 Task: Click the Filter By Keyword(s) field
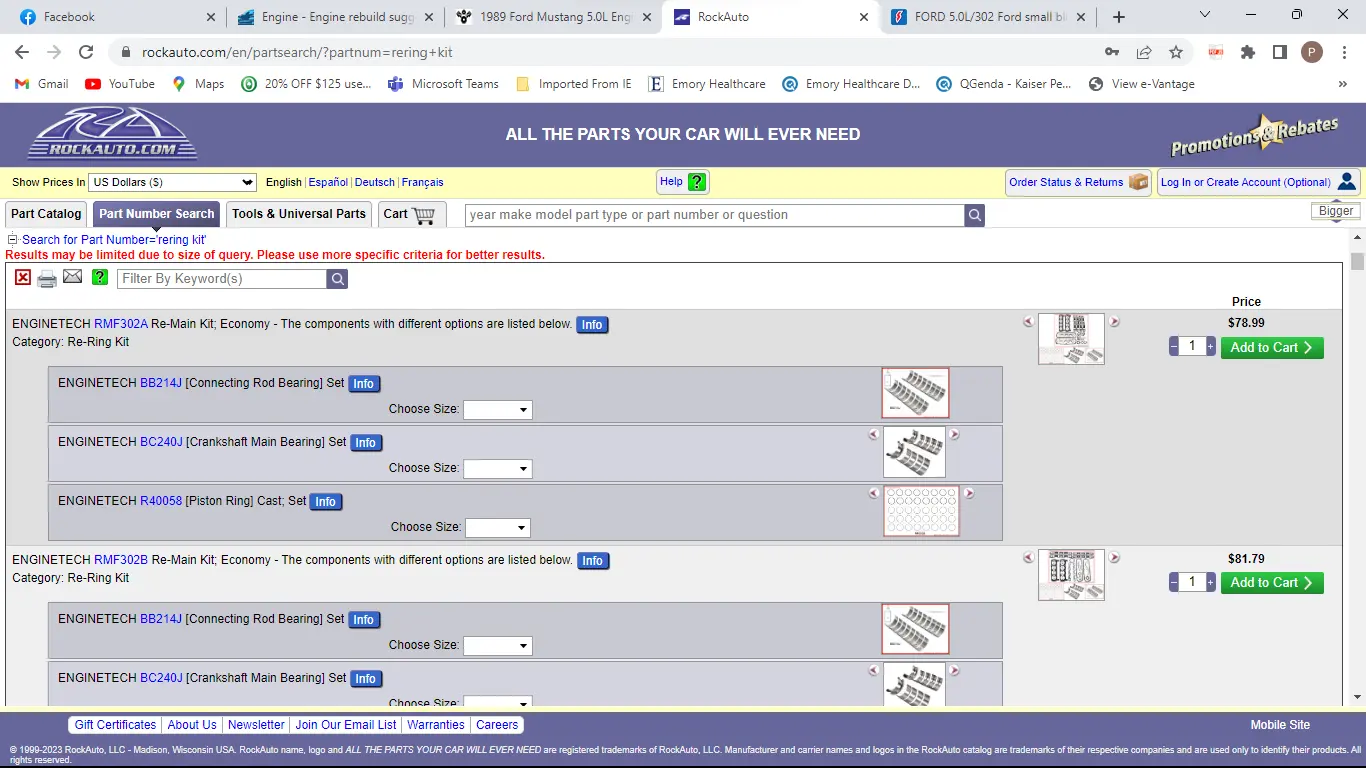point(222,279)
